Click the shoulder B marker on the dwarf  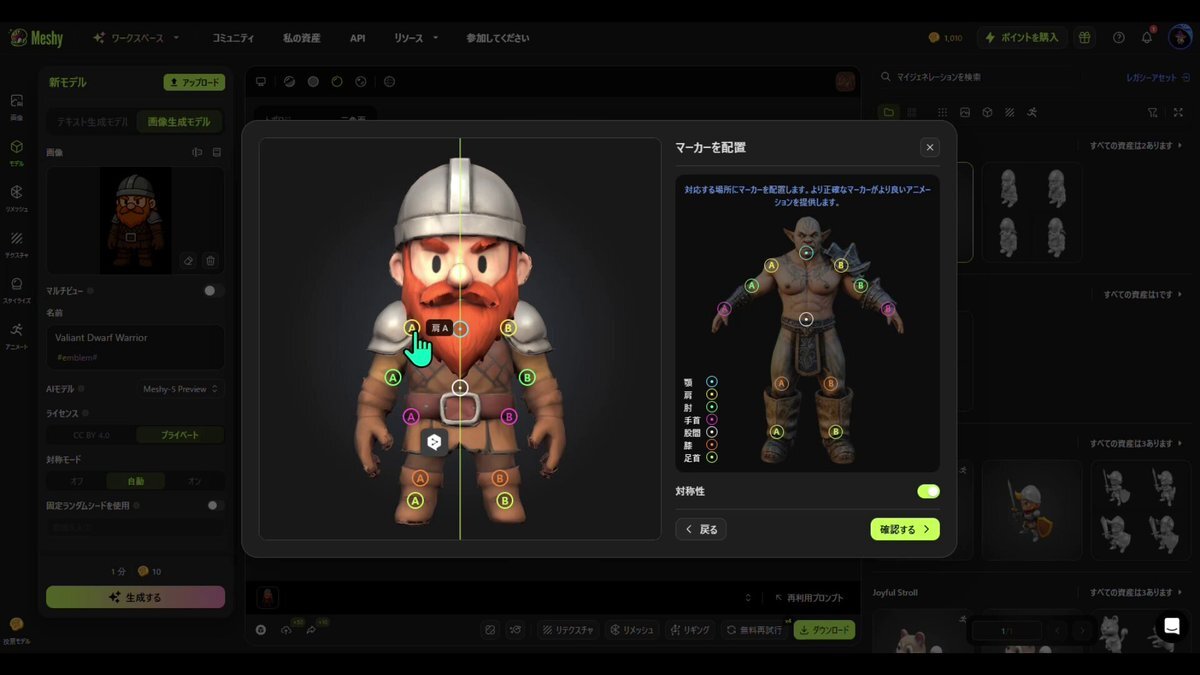click(508, 327)
